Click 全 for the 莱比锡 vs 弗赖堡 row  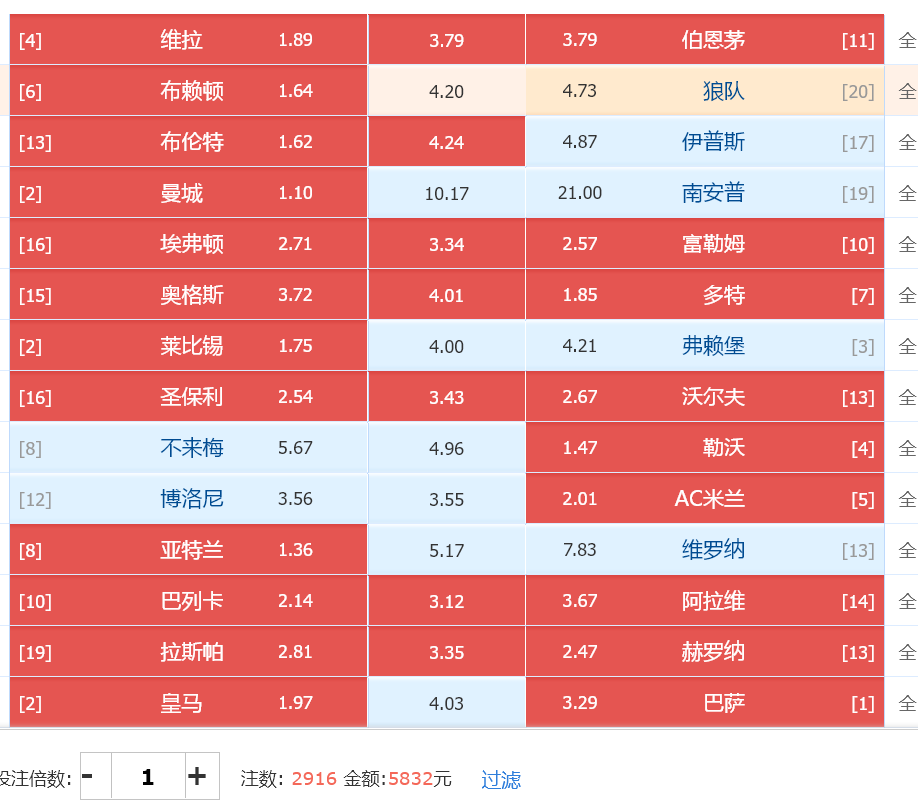tap(907, 345)
